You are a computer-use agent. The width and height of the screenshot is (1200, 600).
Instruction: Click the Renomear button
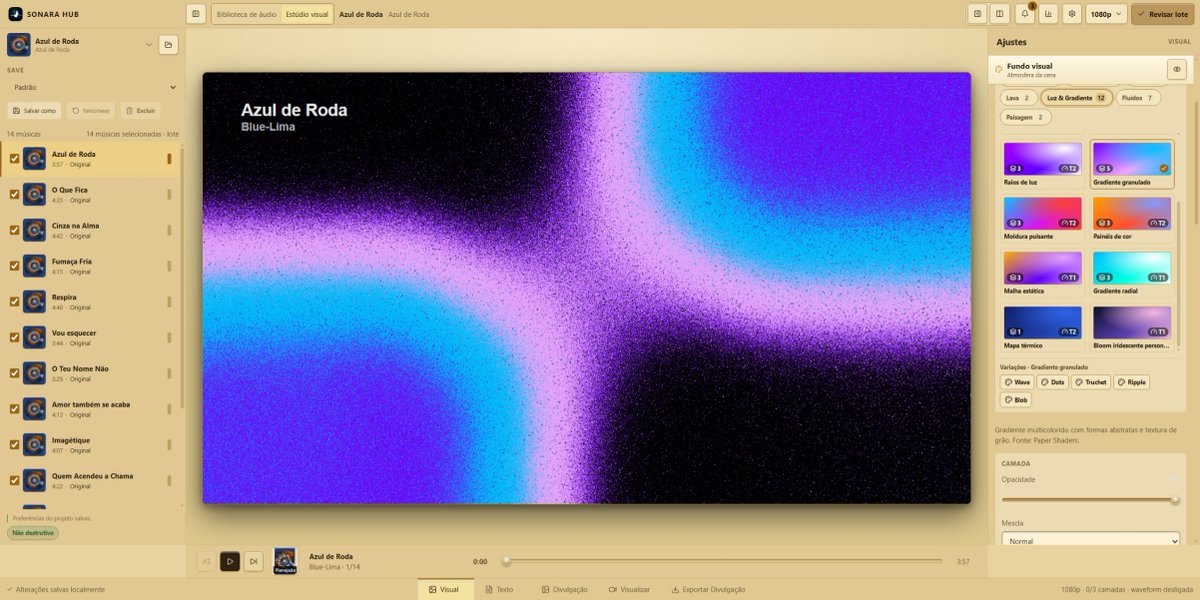(x=92, y=110)
